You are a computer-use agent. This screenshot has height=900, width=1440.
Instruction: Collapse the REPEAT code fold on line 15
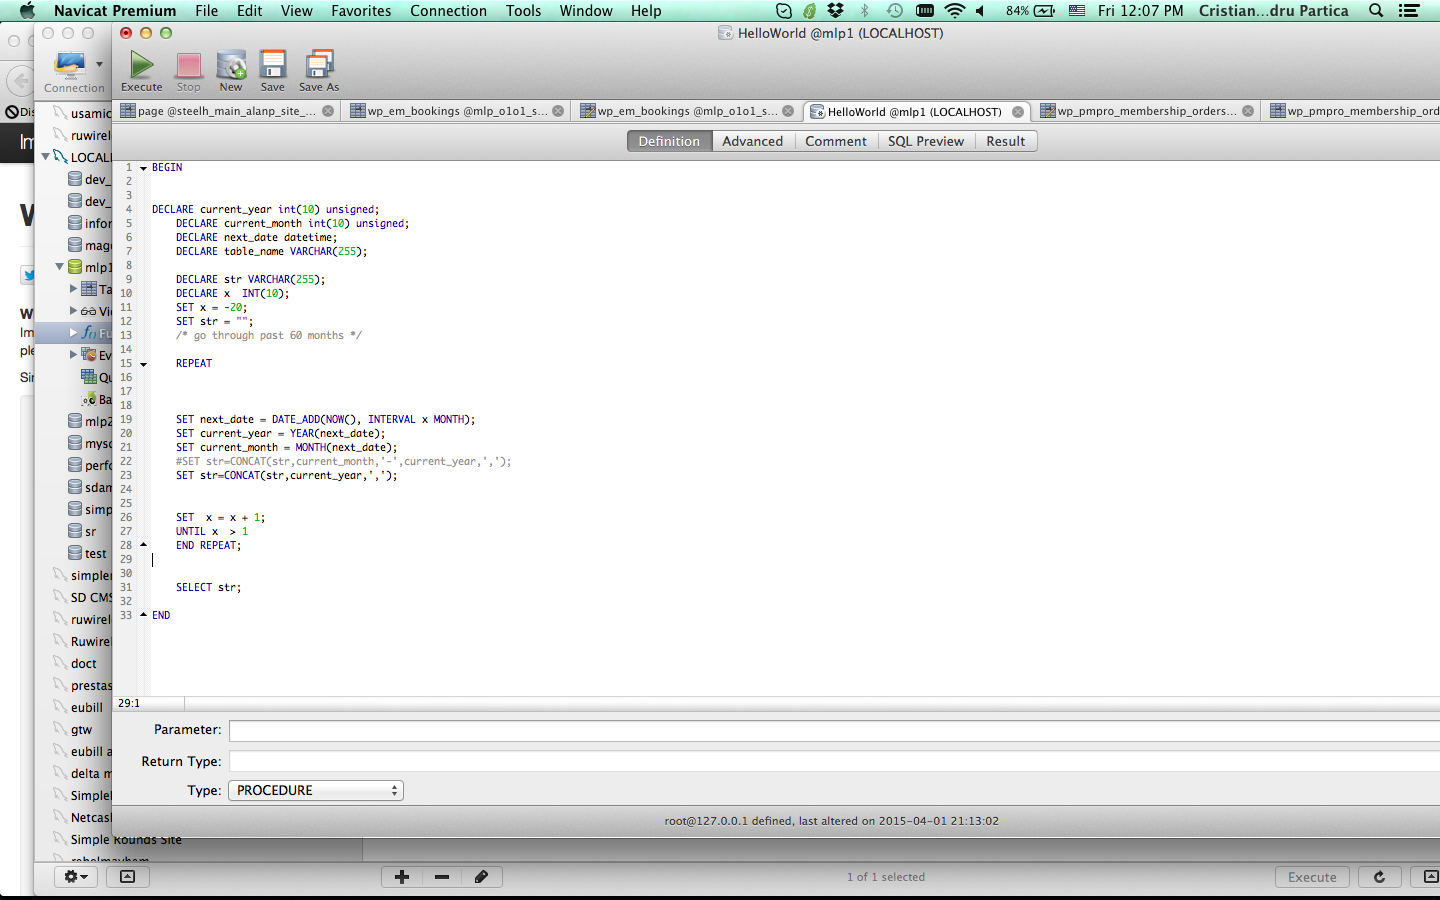[143, 364]
